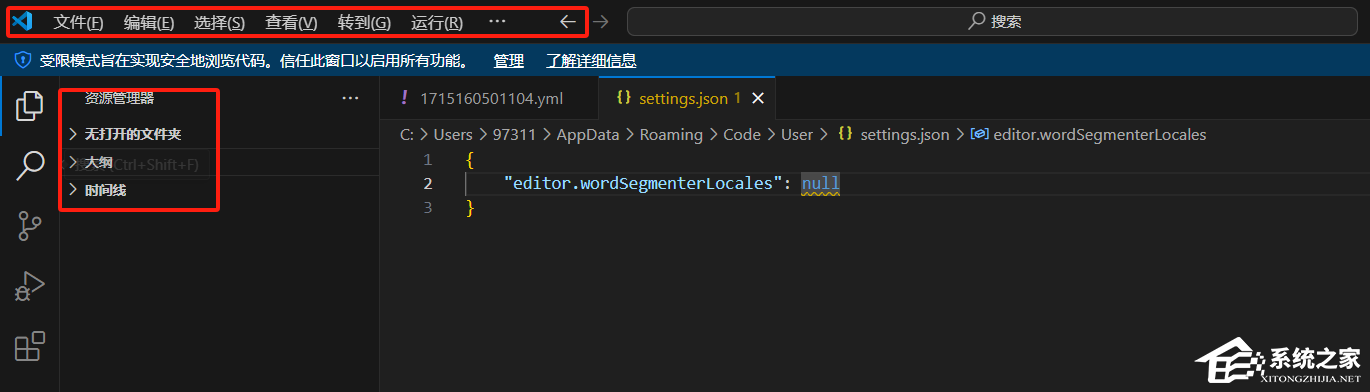Viewport: 1370px width, 392px height.
Task: Open the 编辑(E) menu
Action: pyautogui.click(x=149, y=22)
